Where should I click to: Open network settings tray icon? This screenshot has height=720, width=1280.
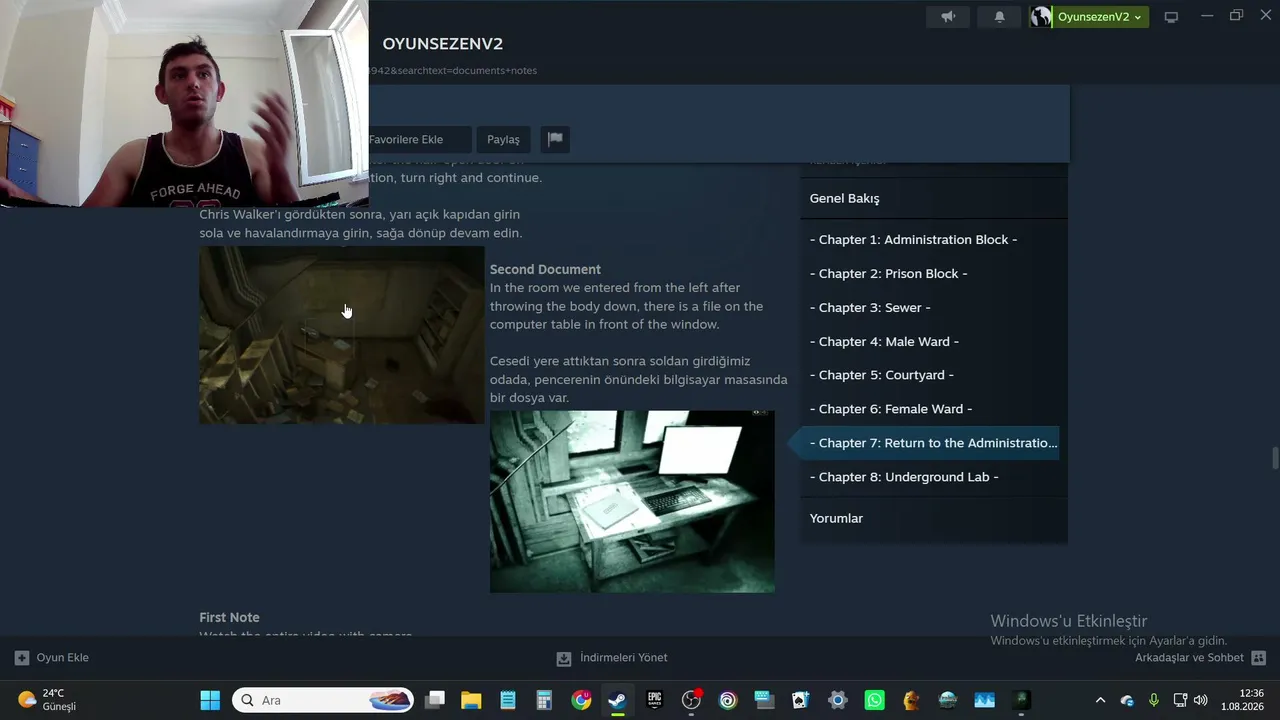pos(1180,700)
